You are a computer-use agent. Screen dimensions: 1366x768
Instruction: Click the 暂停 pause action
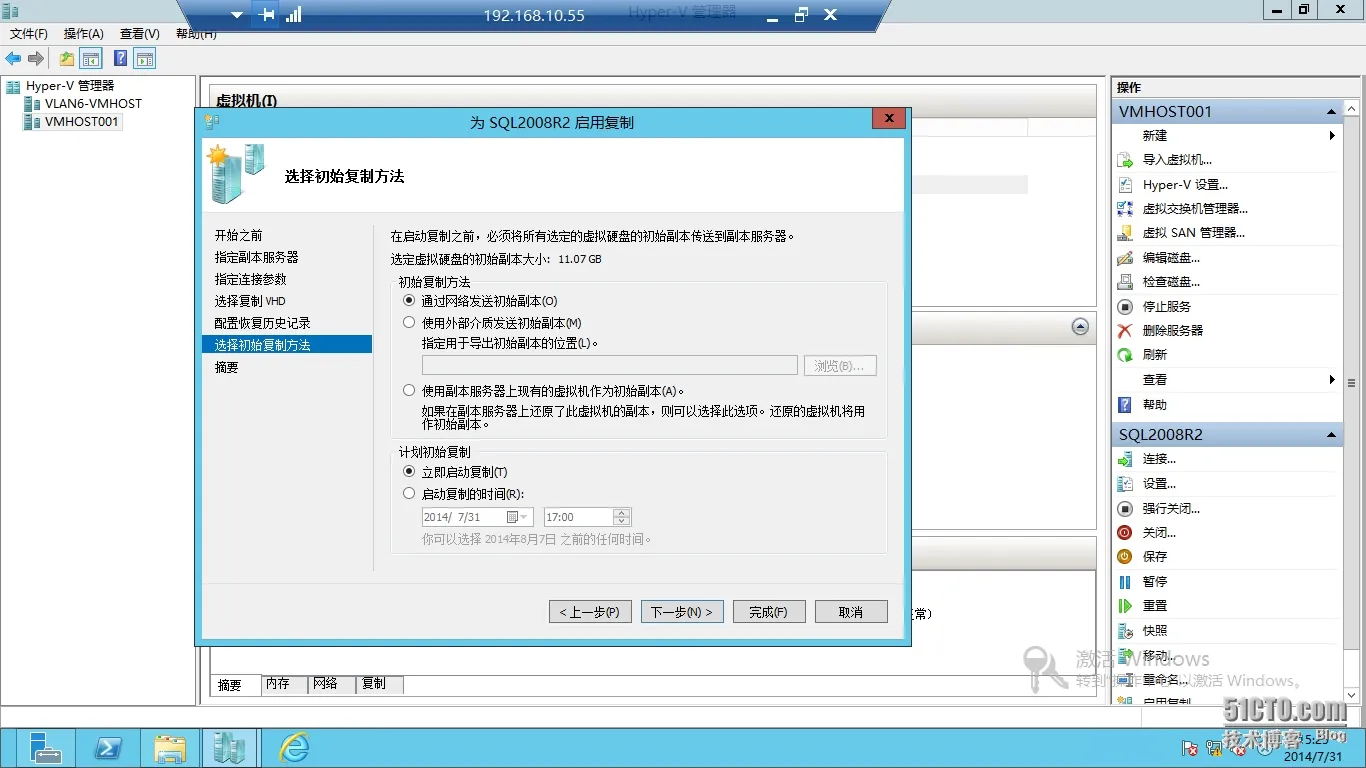point(1154,582)
